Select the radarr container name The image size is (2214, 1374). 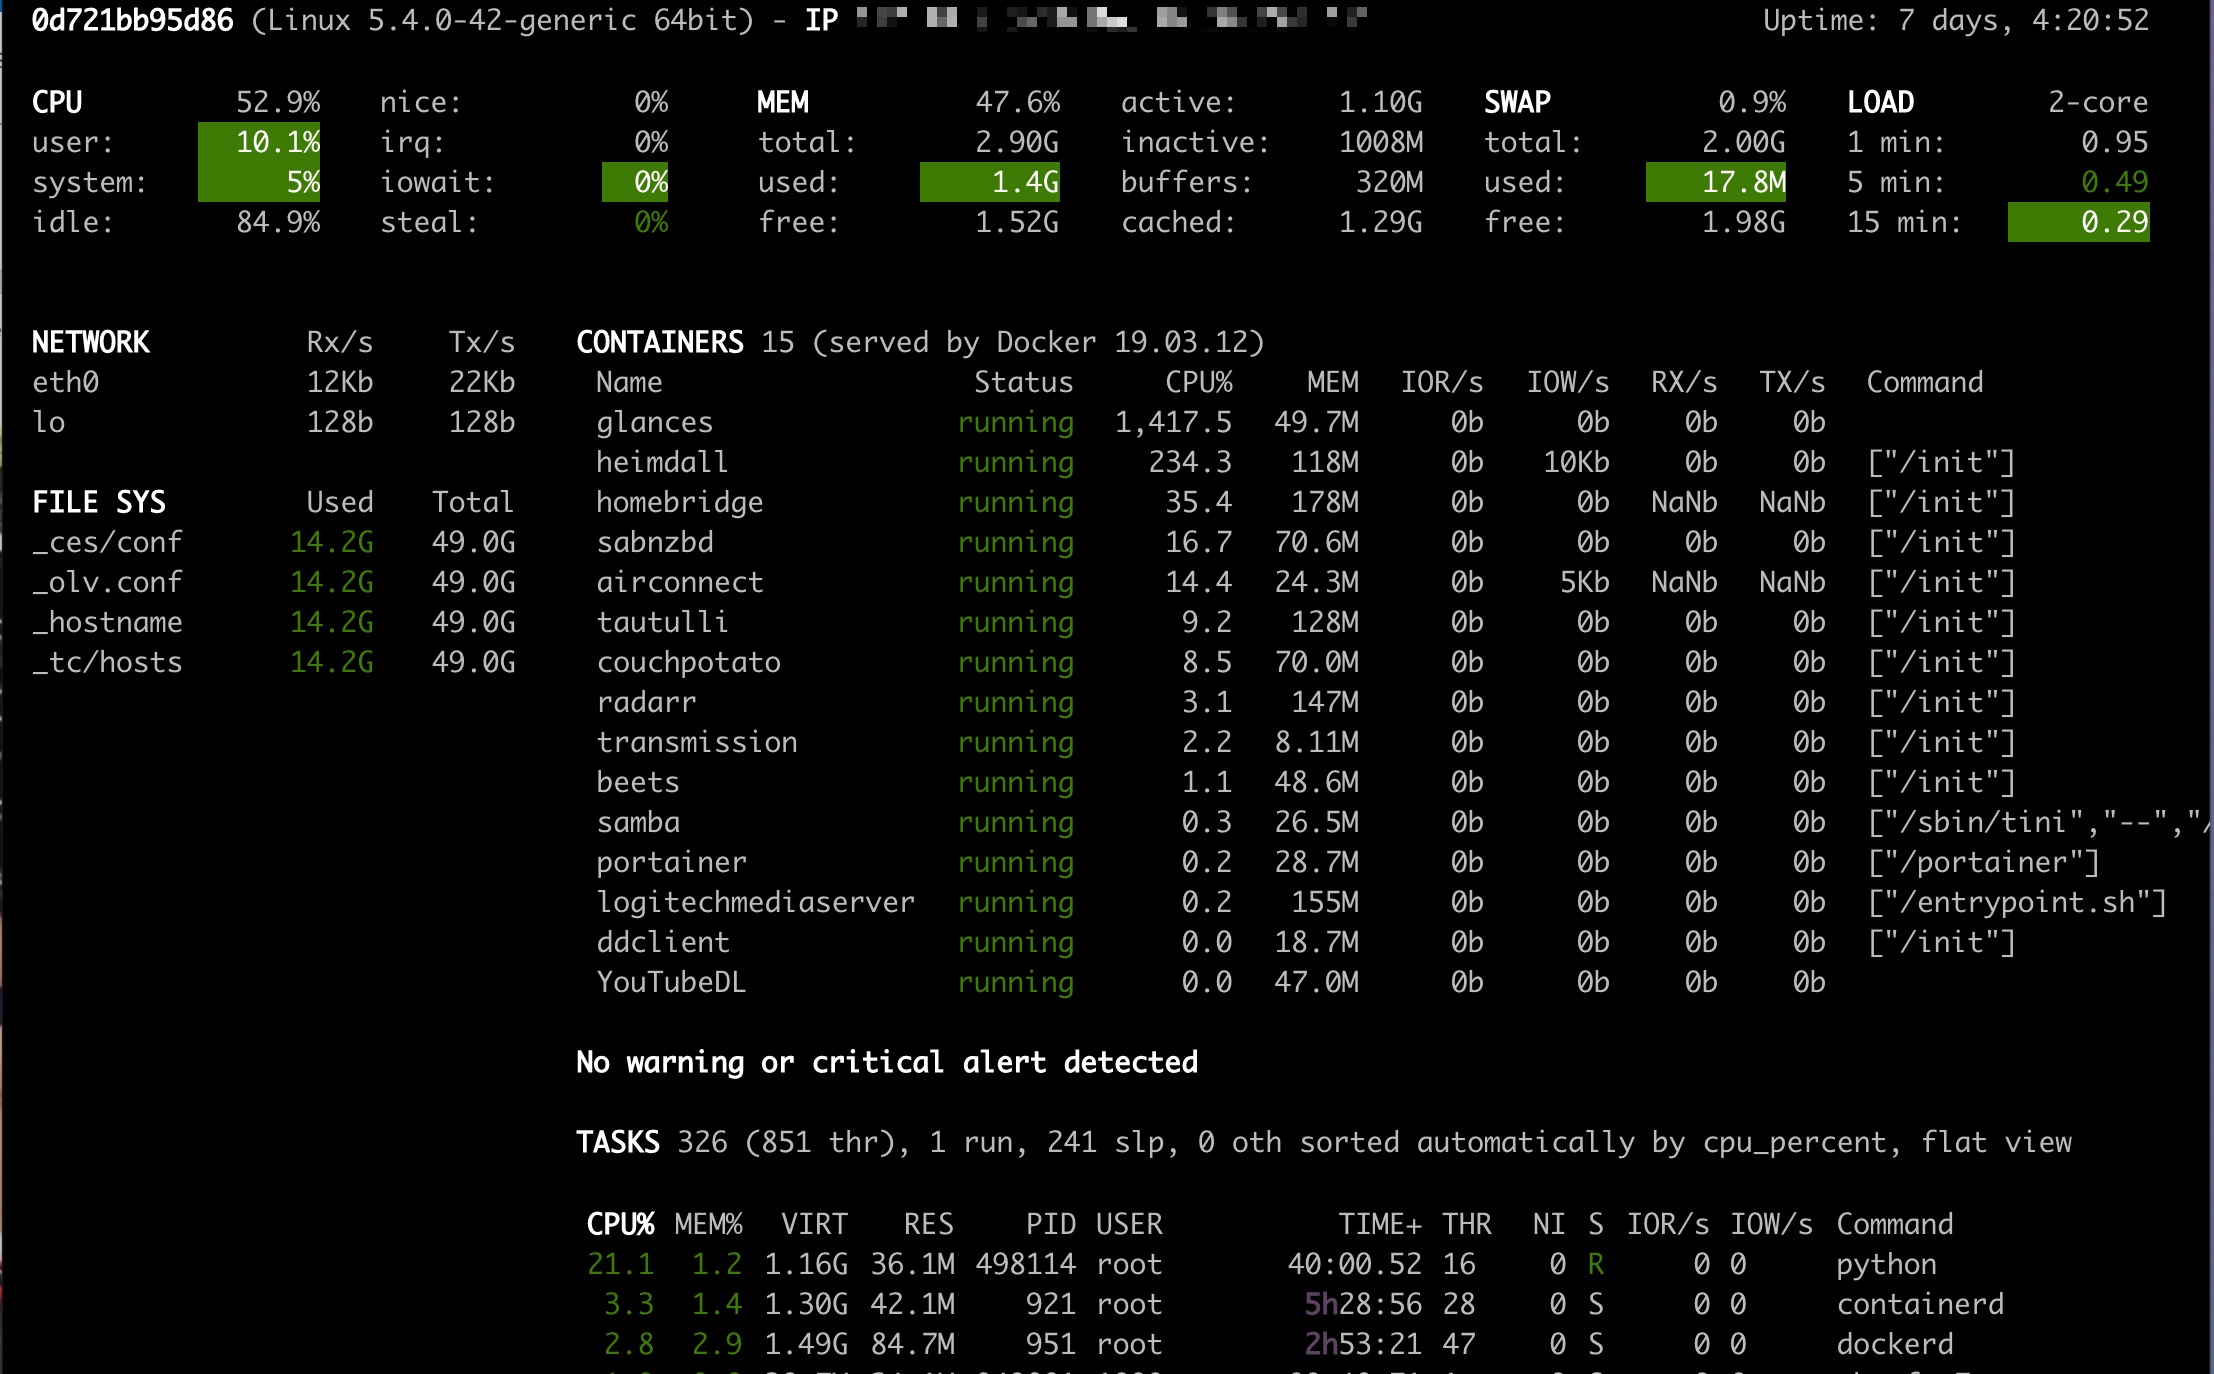click(646, 702)
